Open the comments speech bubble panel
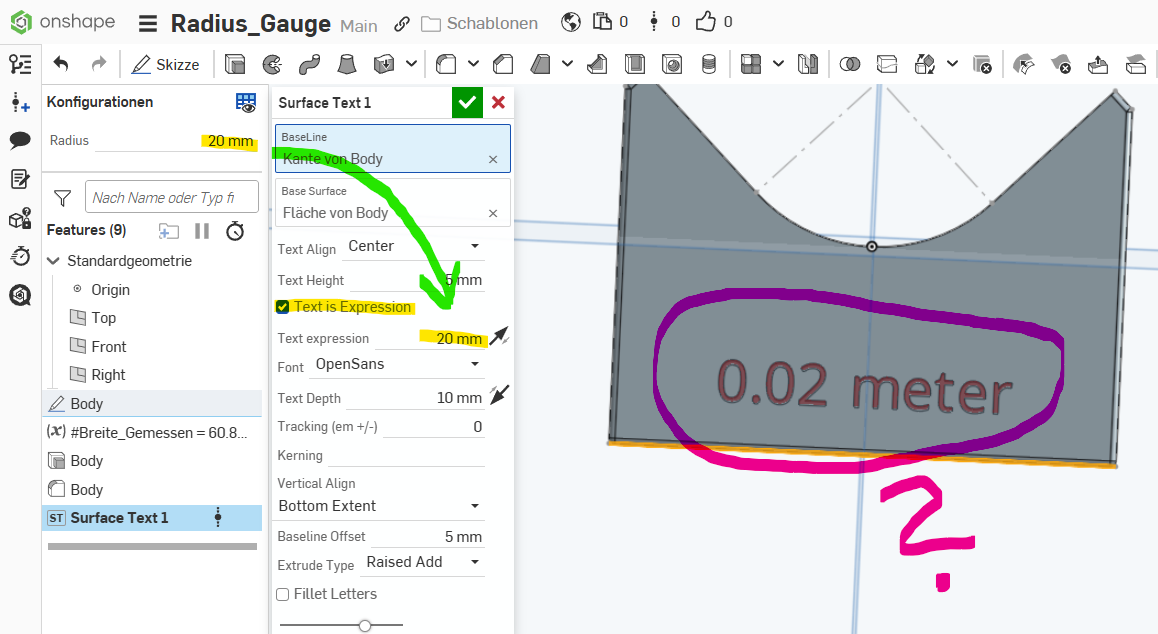The width and height of the screenshot is (1158, 634). point(20,140)
